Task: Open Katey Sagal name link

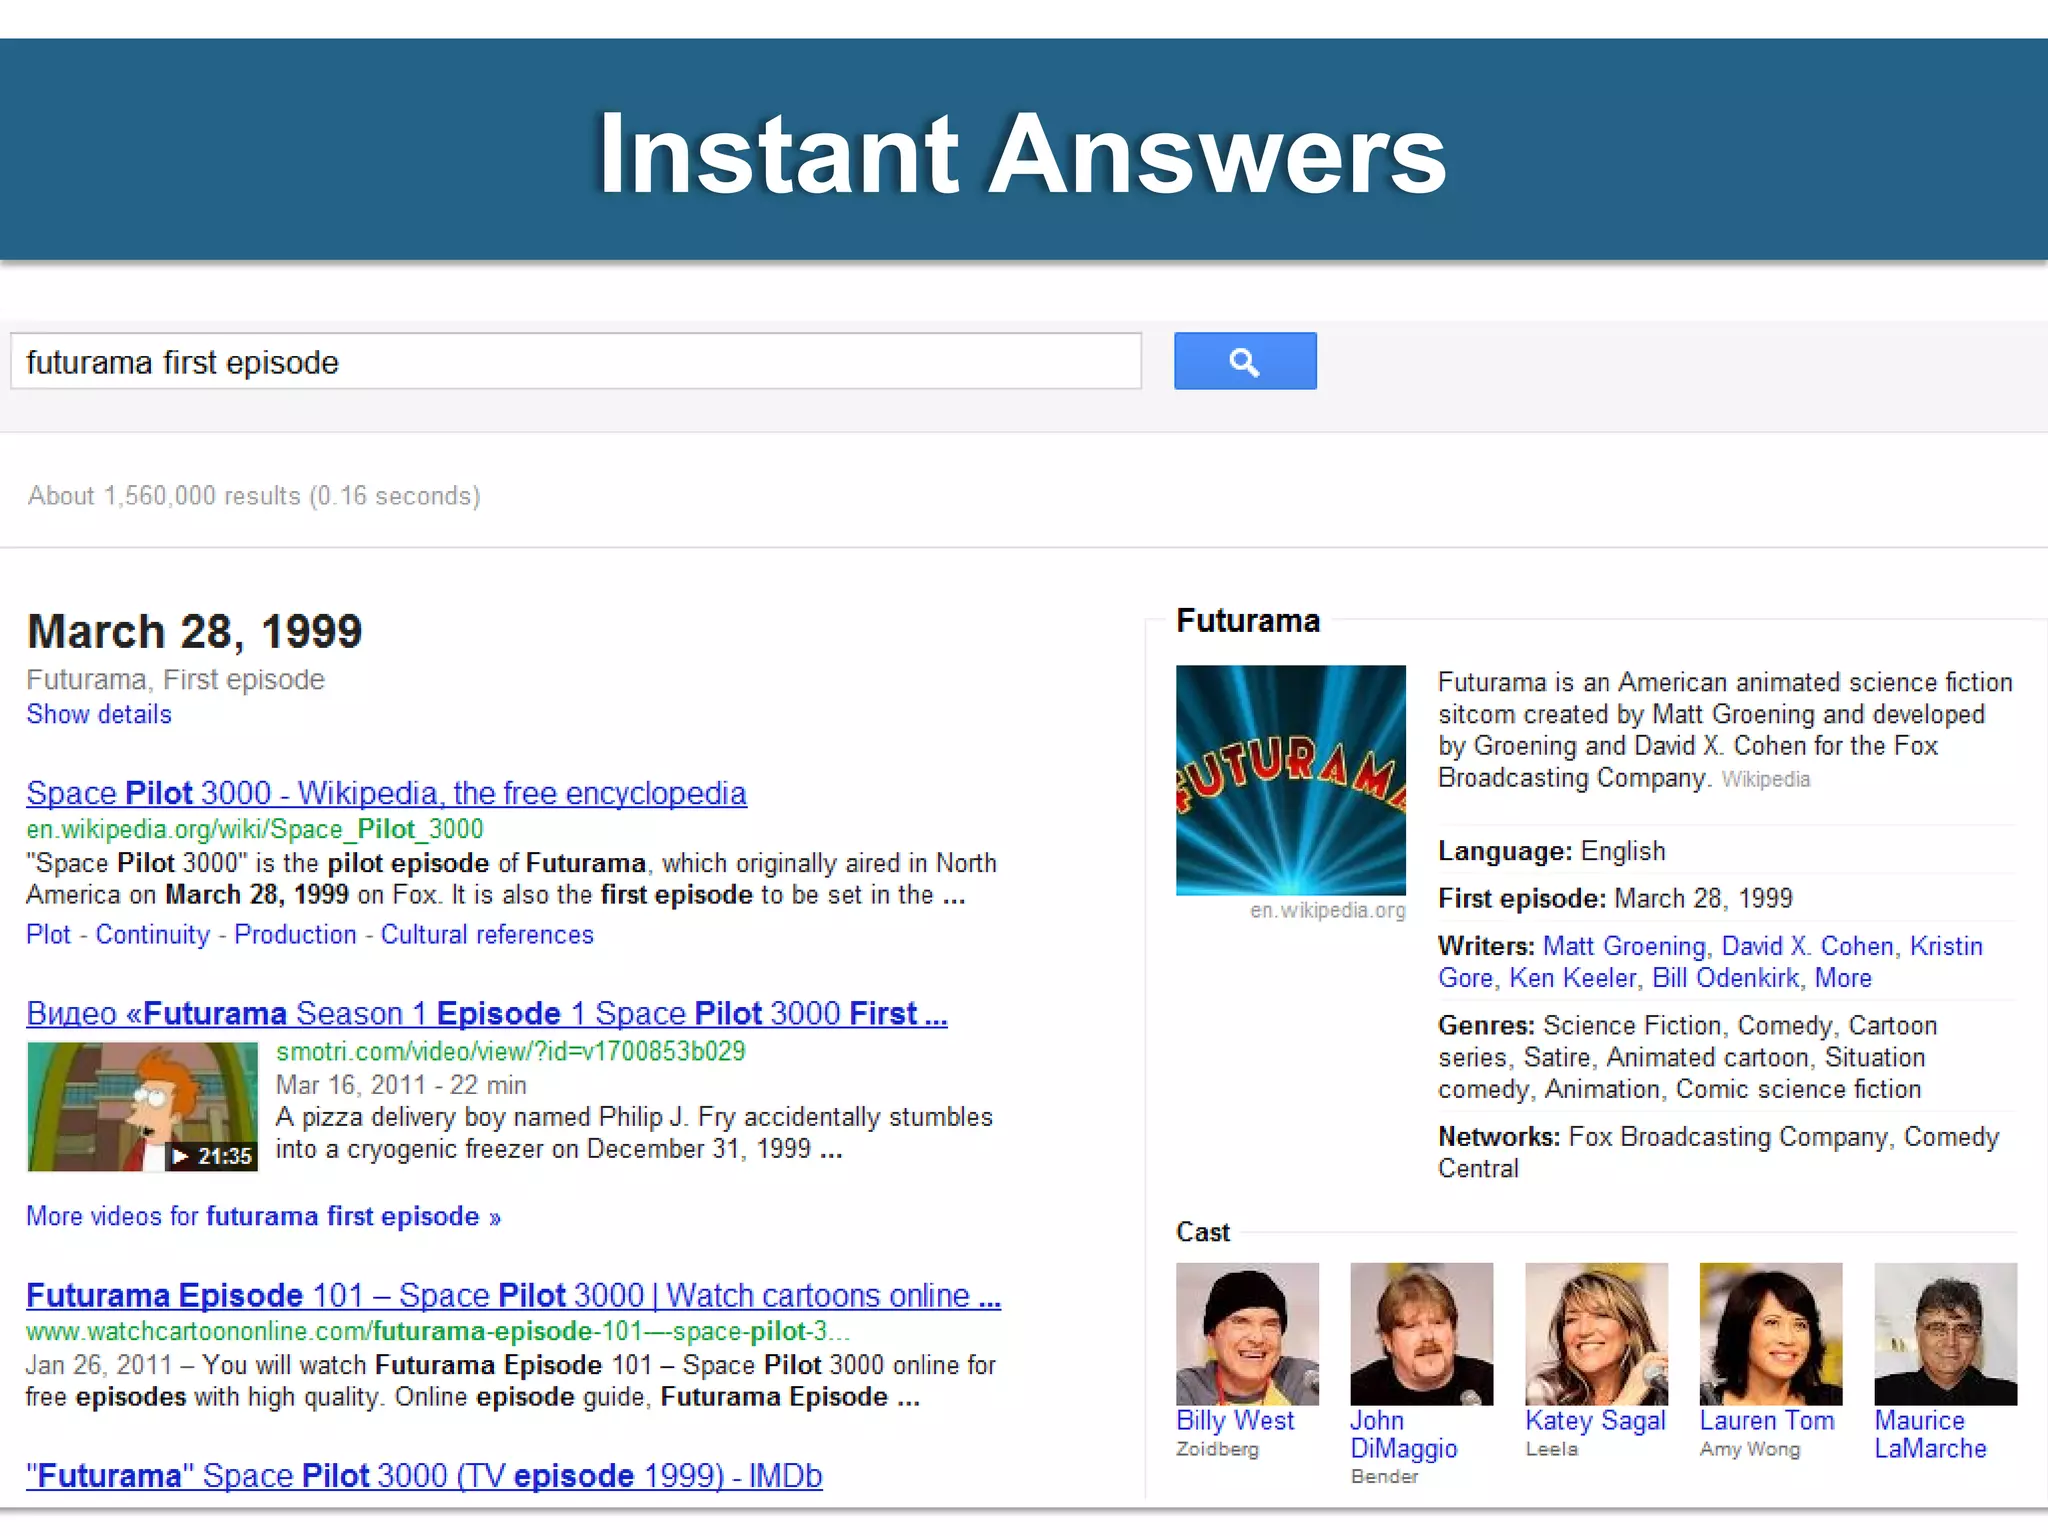Action: [1595, 1420]
